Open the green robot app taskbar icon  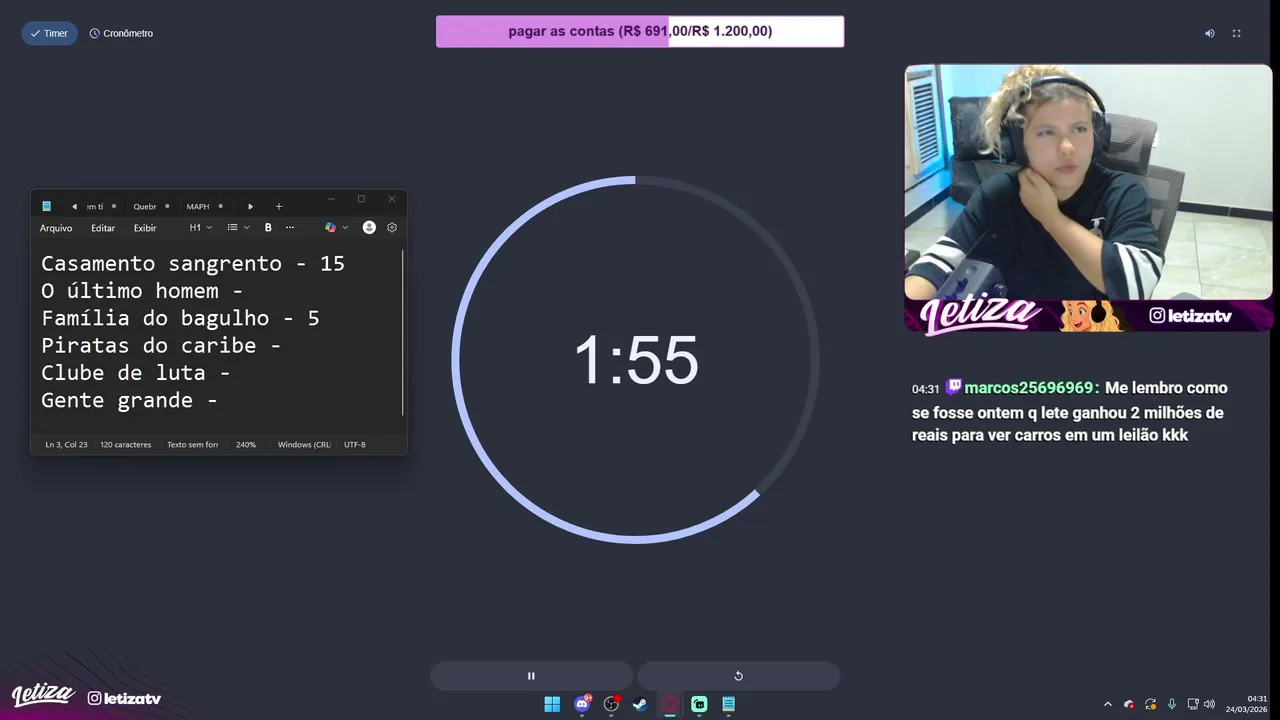coord(699,704)
